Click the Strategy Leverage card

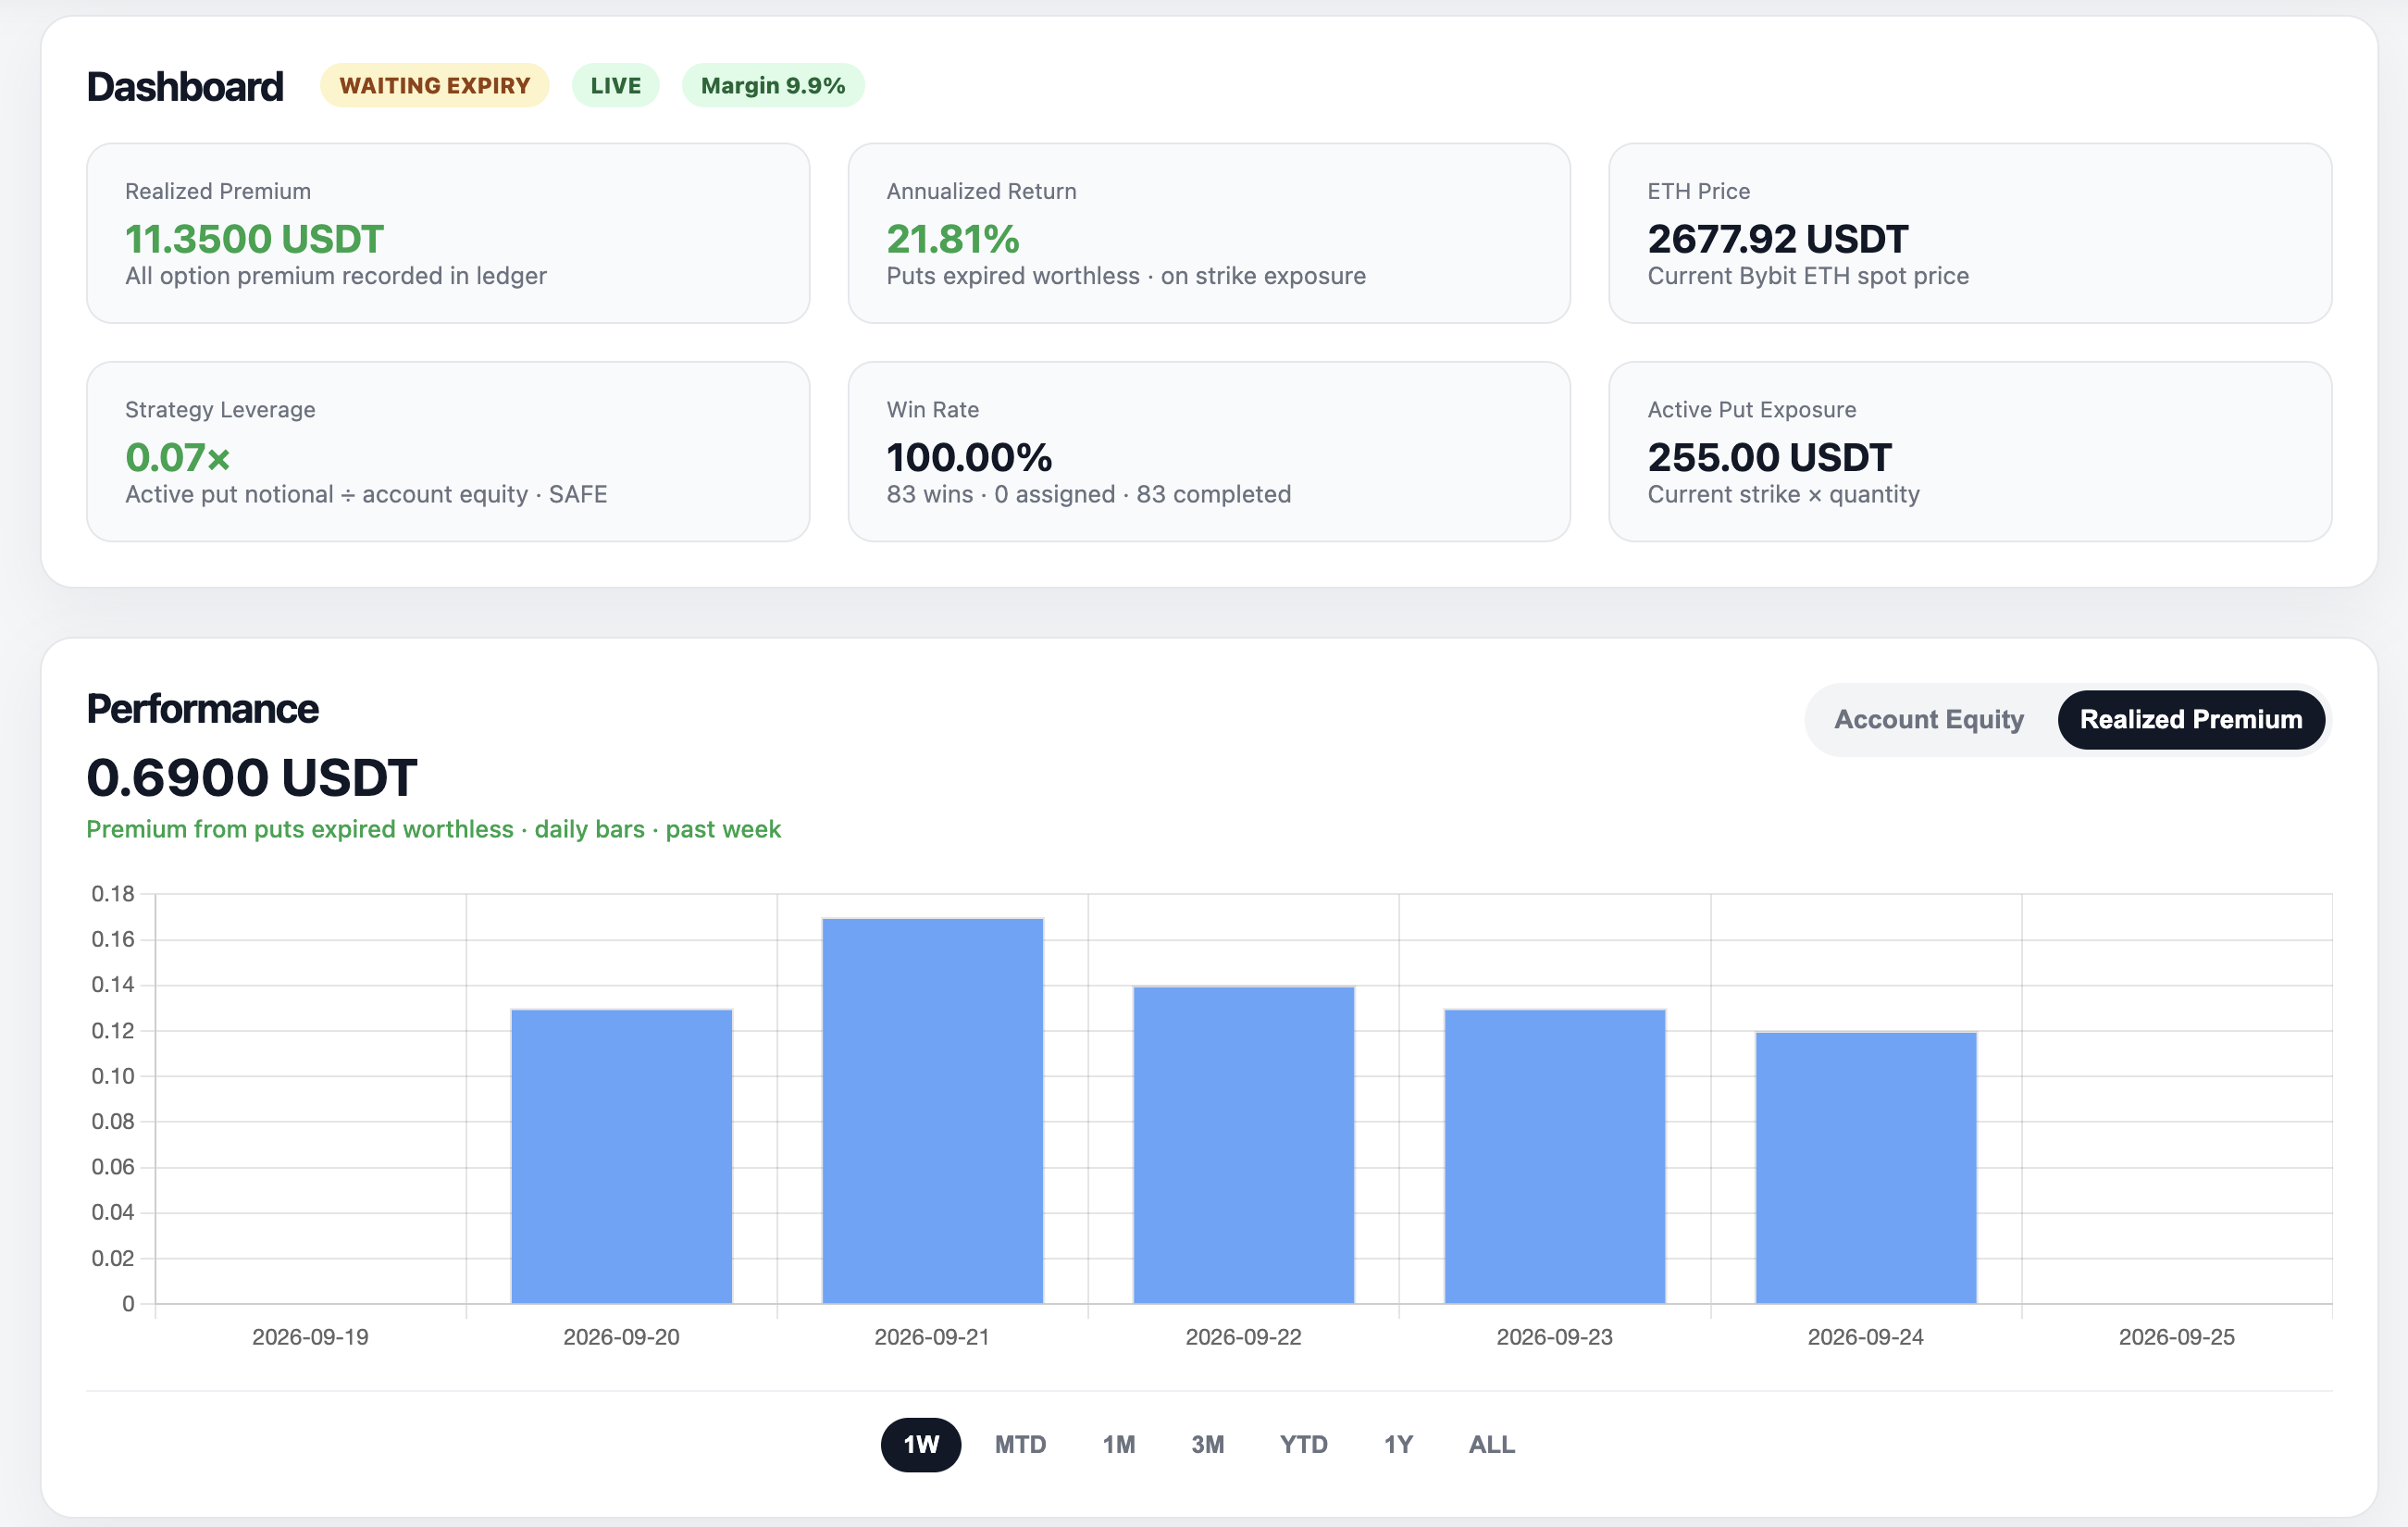[448, 451]
